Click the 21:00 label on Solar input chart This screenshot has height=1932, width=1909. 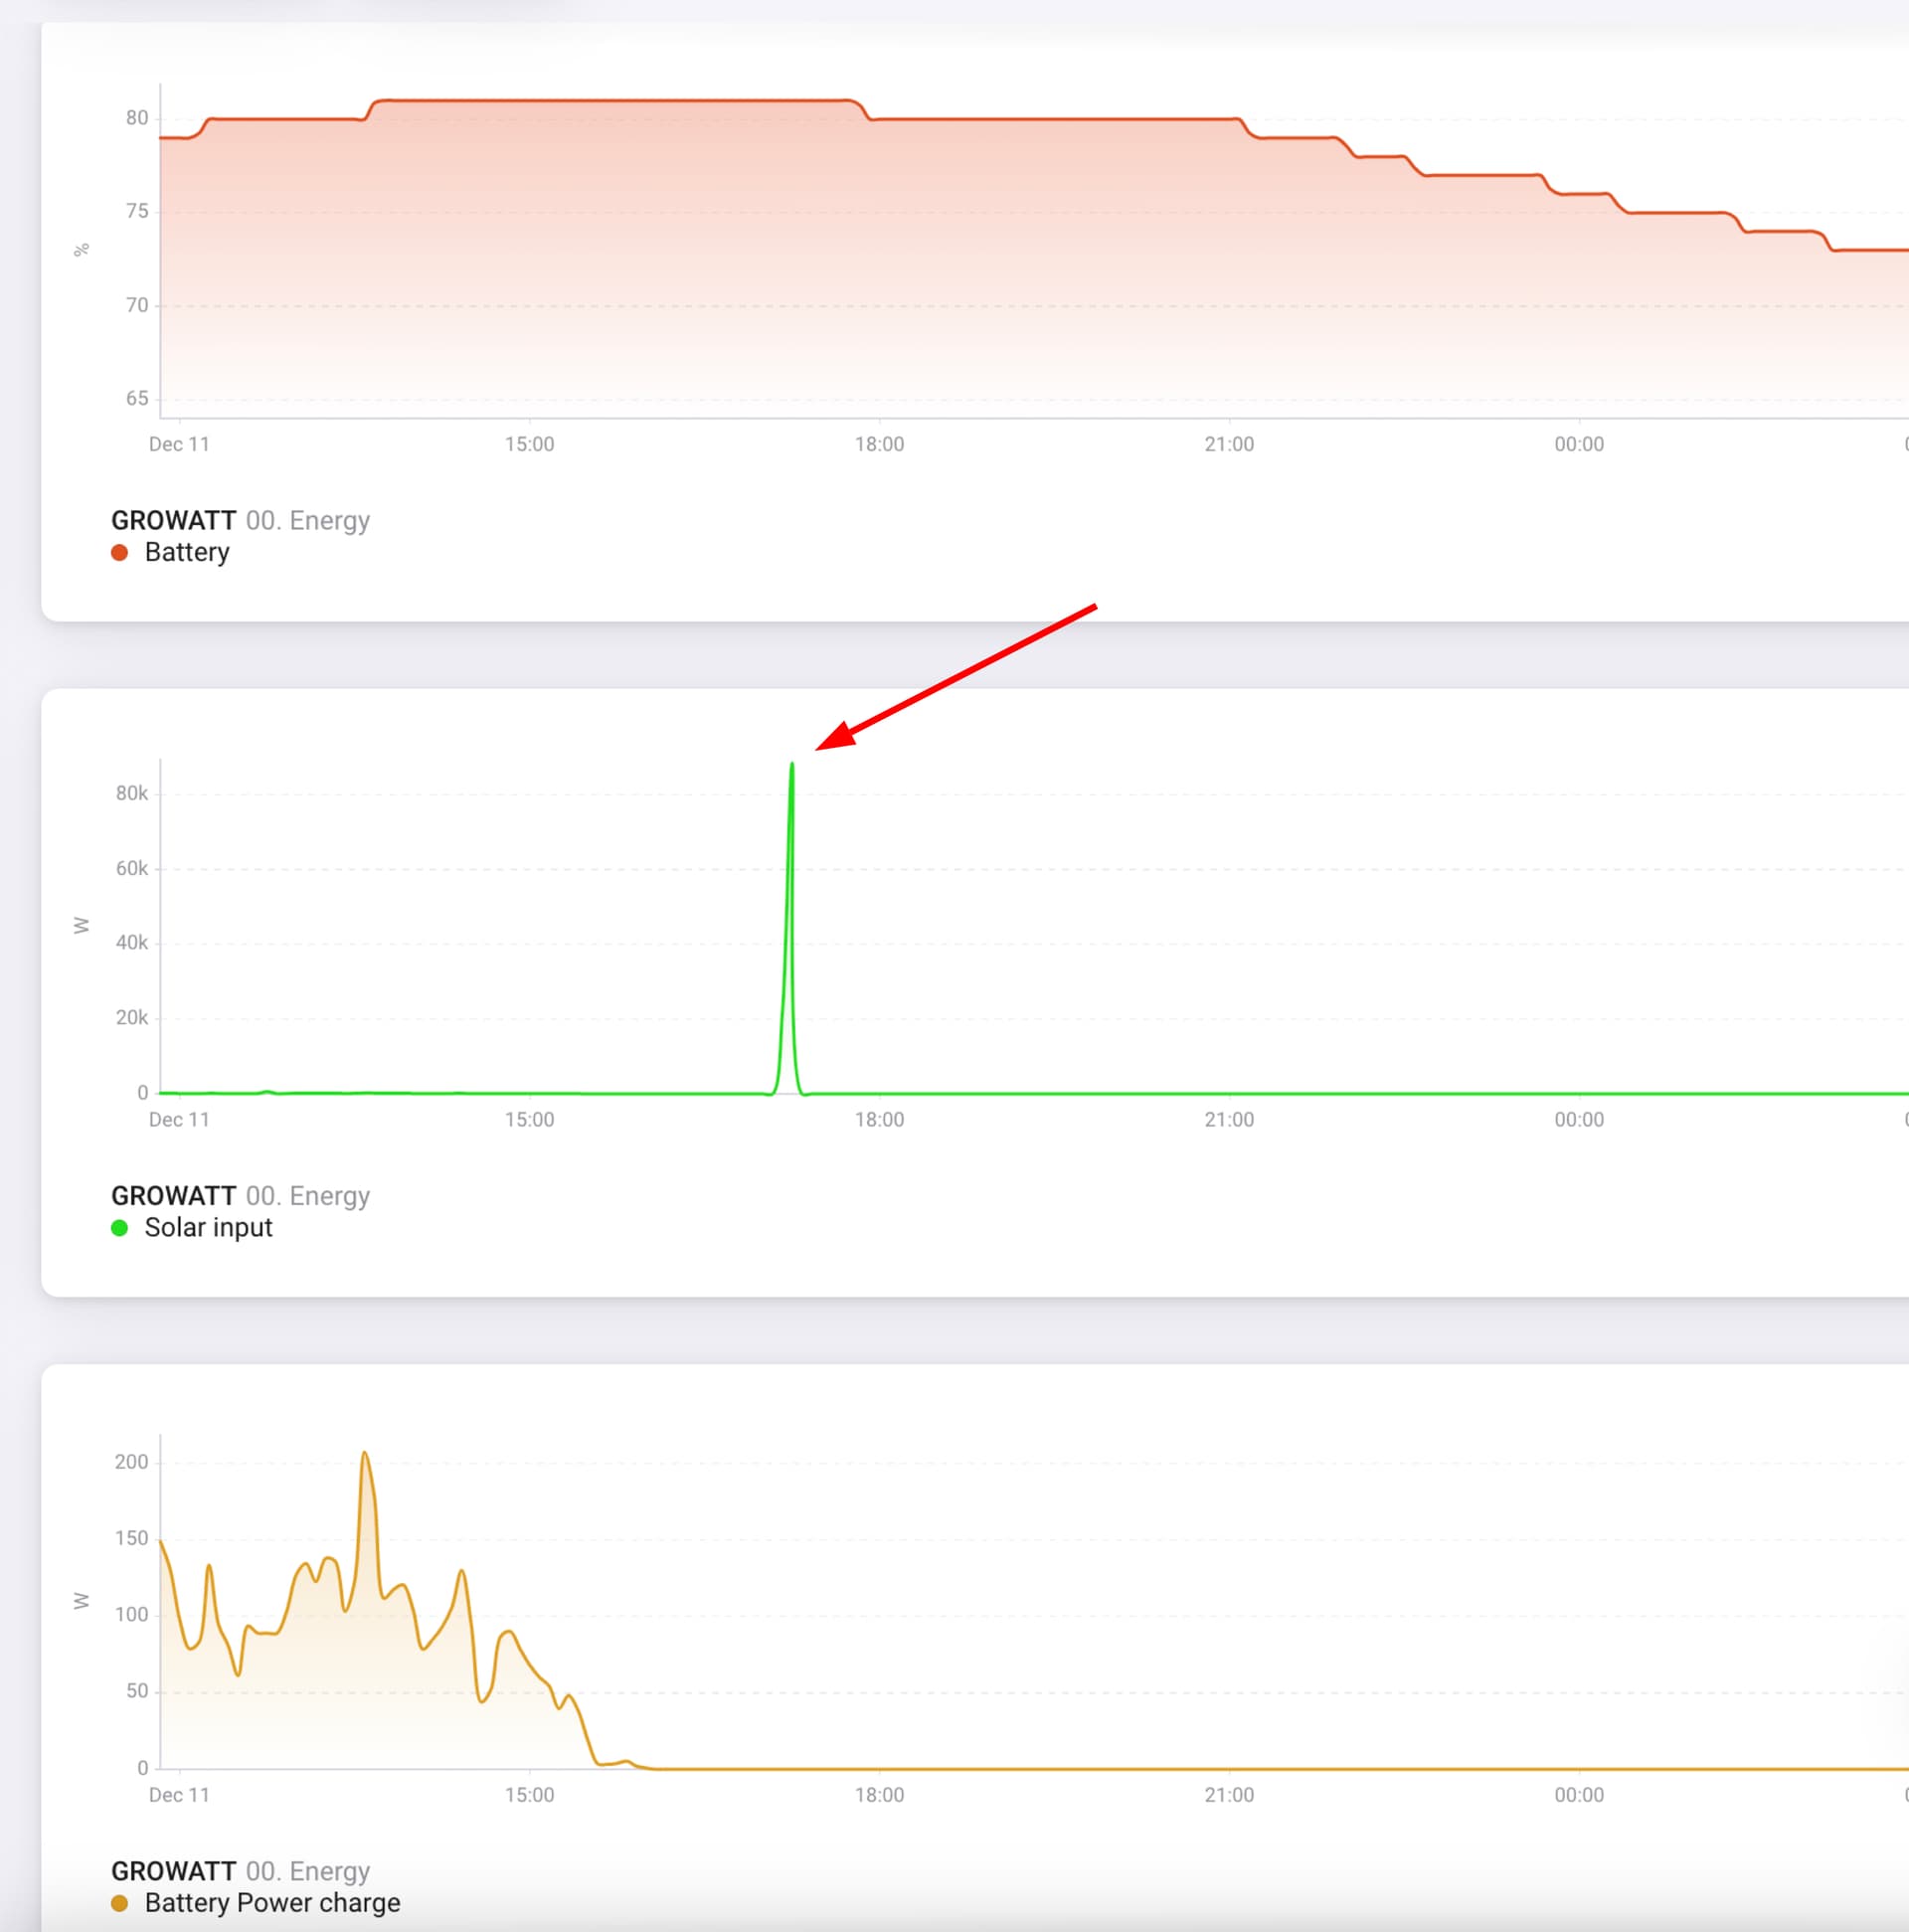coord(1228,1119)
